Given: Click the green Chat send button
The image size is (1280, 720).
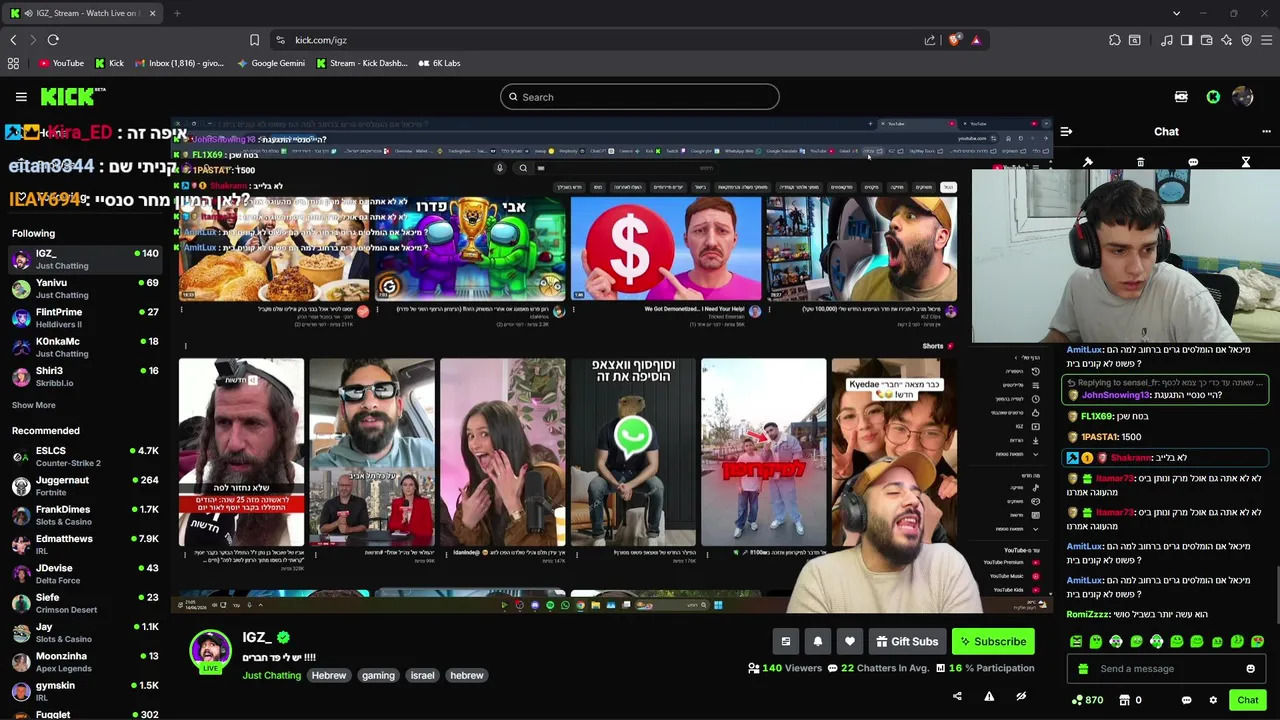Looking at the screenshot, I should tap(1247, 700).
